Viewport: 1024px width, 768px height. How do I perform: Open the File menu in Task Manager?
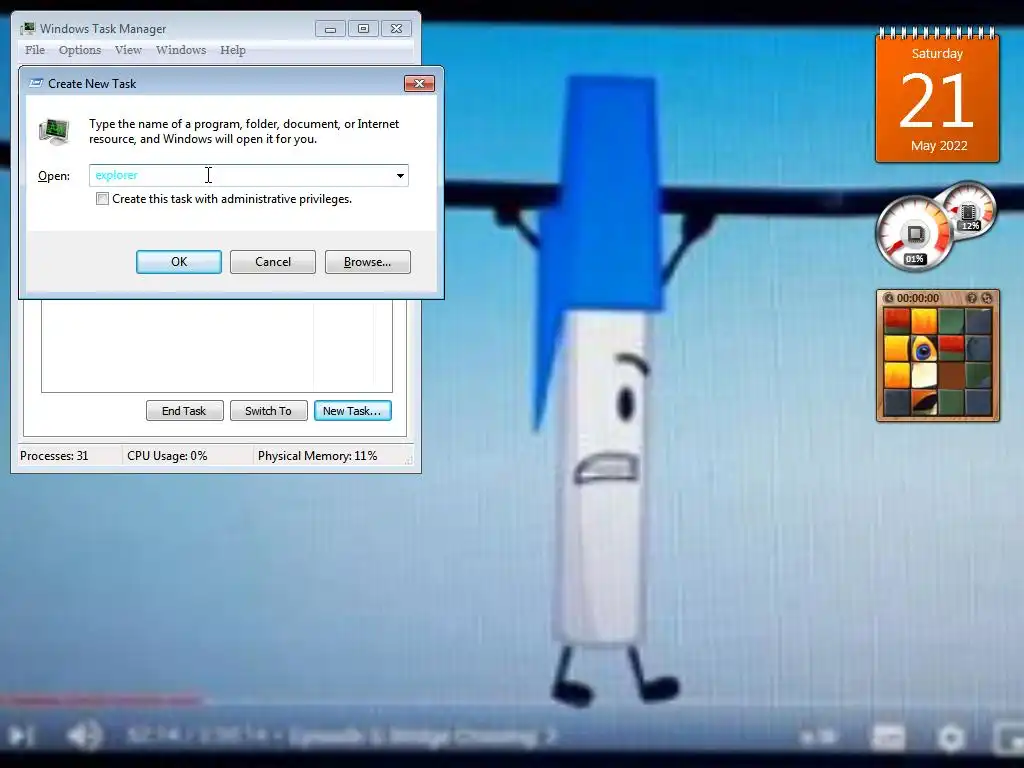(35, 50)
